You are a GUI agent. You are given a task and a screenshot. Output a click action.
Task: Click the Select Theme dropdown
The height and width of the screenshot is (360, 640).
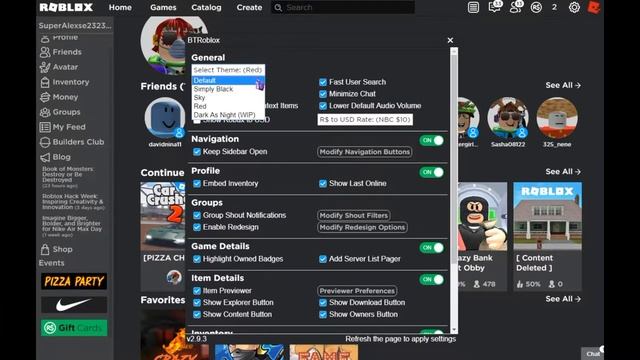[x=228, y=70]
